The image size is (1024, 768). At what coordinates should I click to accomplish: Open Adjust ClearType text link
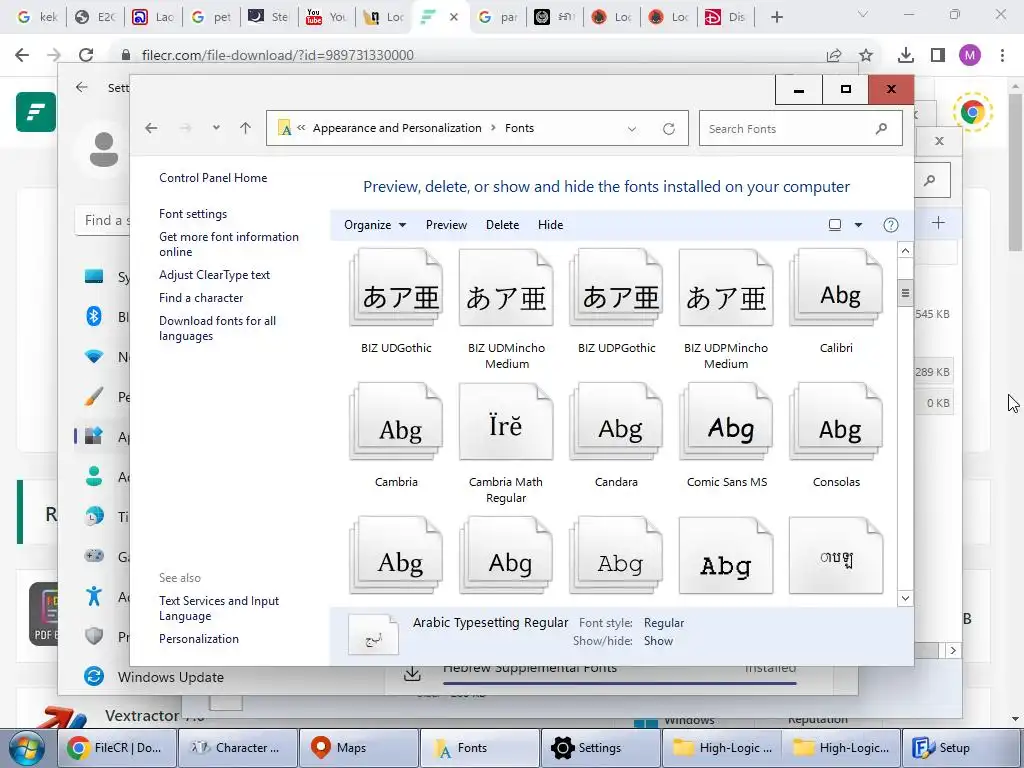pos(214,275)
